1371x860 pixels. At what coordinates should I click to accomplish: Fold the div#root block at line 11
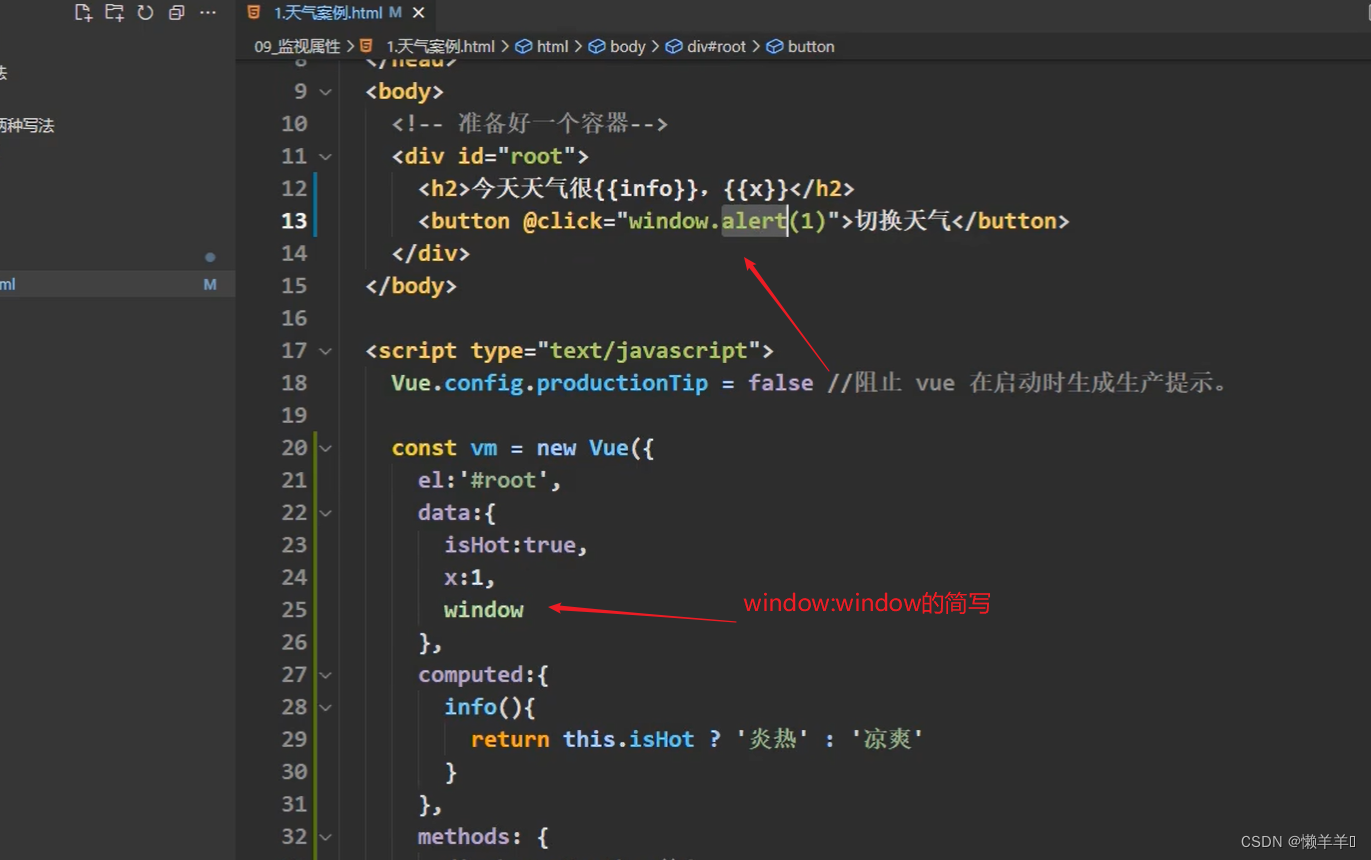[x=326, y=157]
